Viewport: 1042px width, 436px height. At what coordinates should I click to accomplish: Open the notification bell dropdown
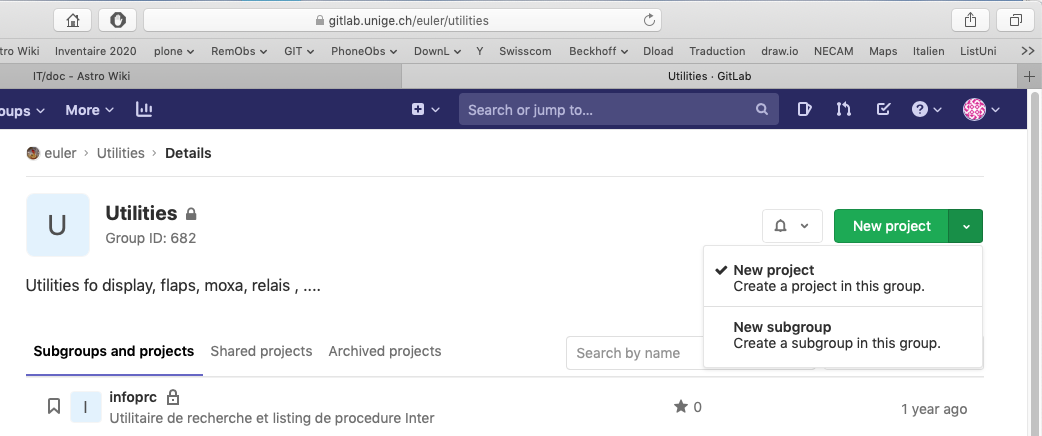(792, 226)
